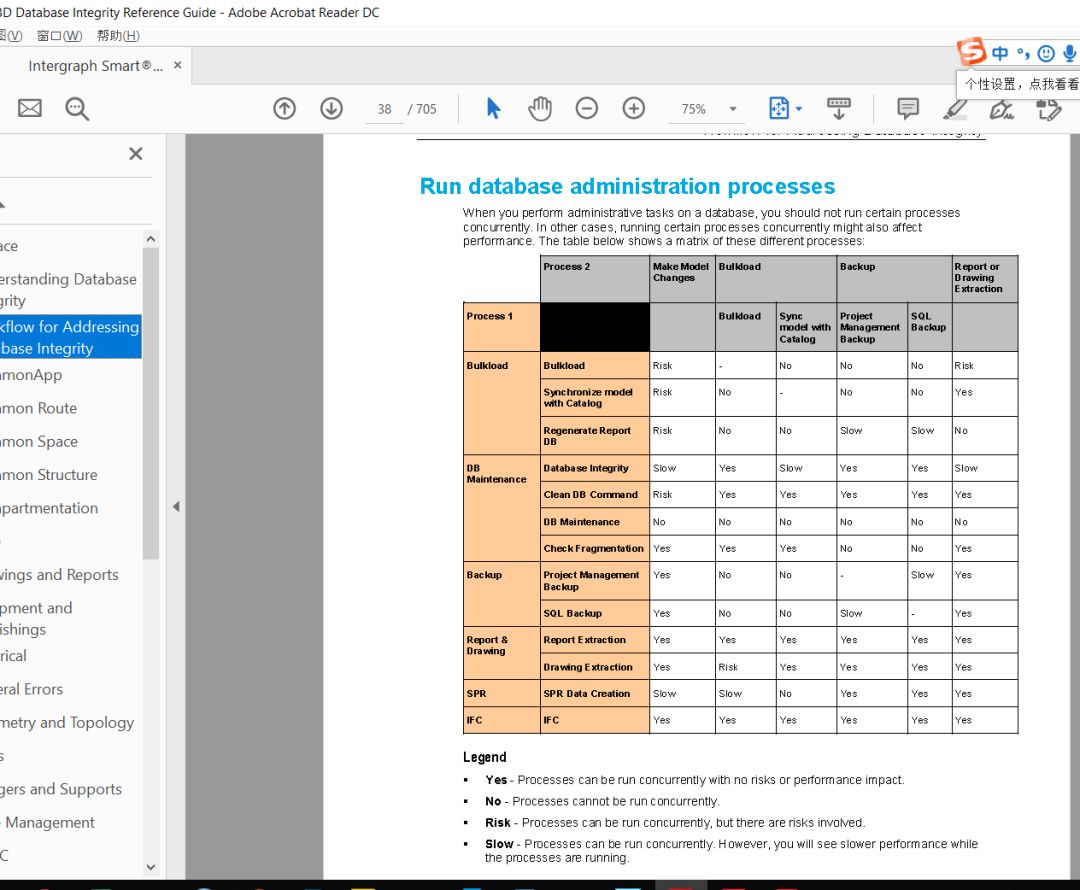Select the Intergraph Smart document tab
Image resolution: width=1080 pixels, height=890 pixels.
[96, 66]
